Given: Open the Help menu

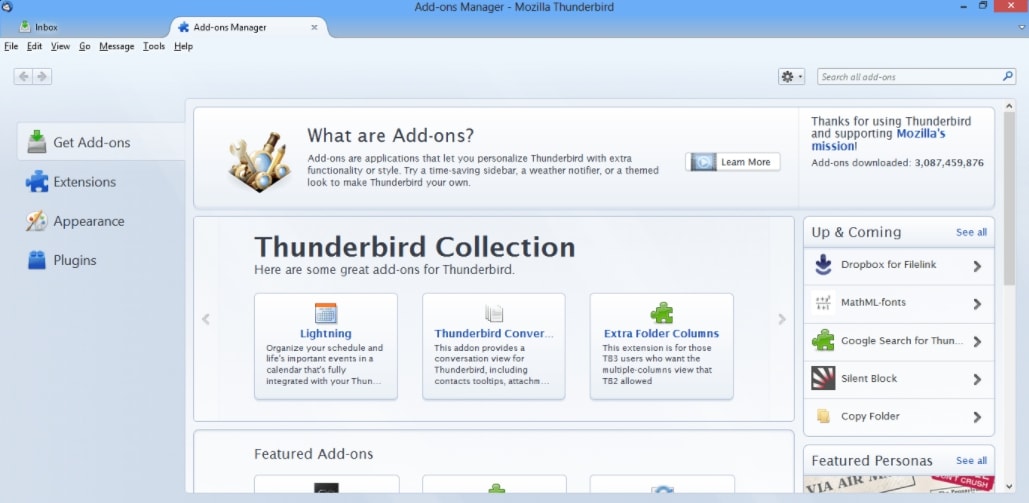Looking at the screenshot, I should coord(183,46).
